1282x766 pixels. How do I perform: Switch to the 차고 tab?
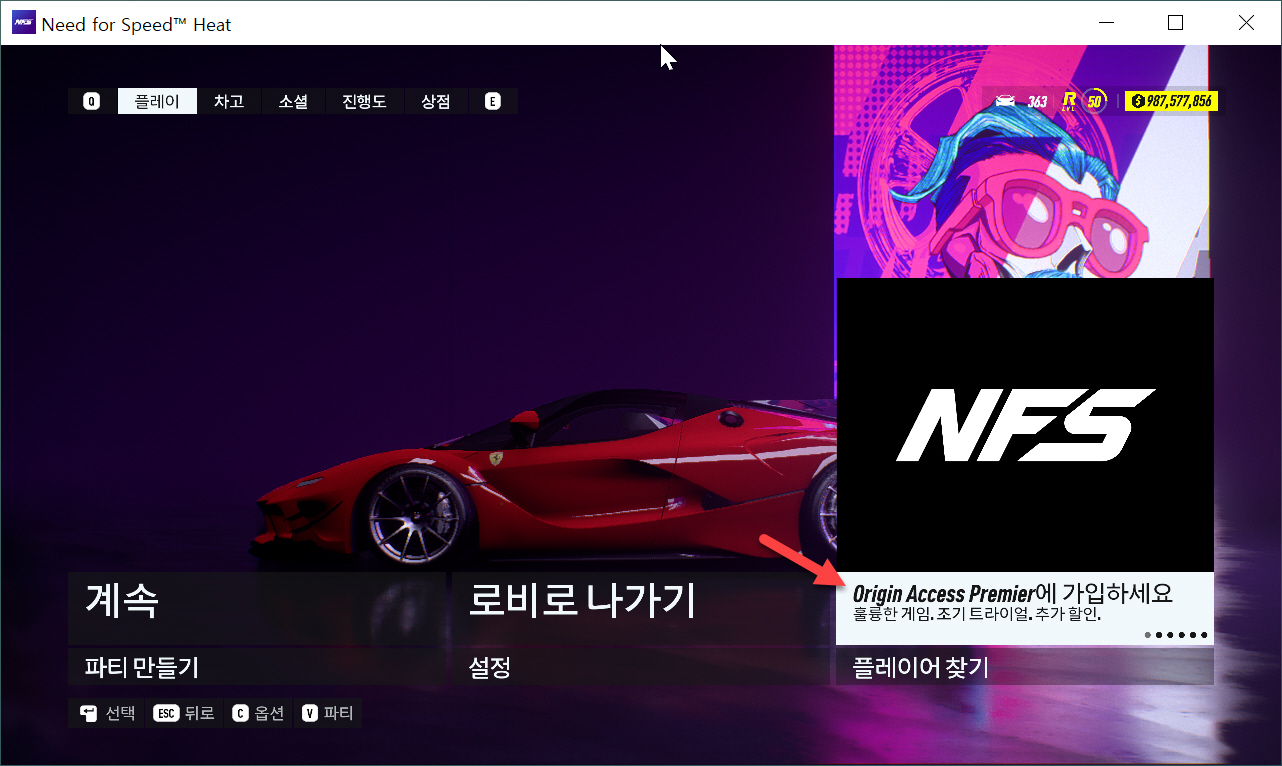click(x=229, y=101)
